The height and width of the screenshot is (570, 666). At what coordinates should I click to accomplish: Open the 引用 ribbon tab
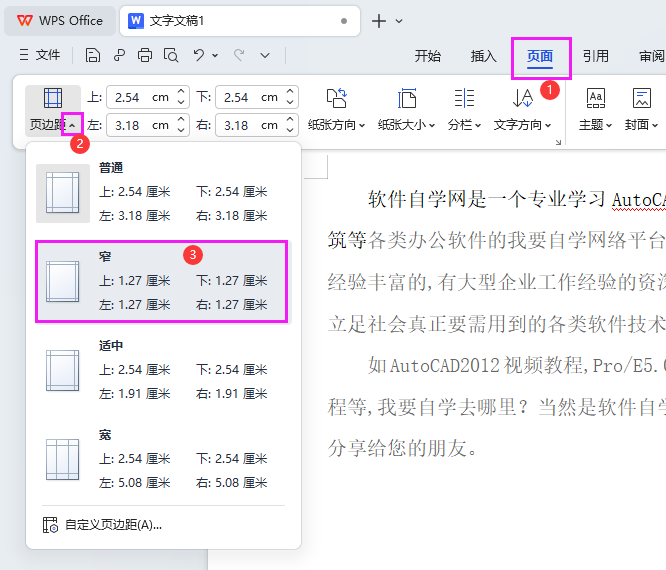click(595, 56)
